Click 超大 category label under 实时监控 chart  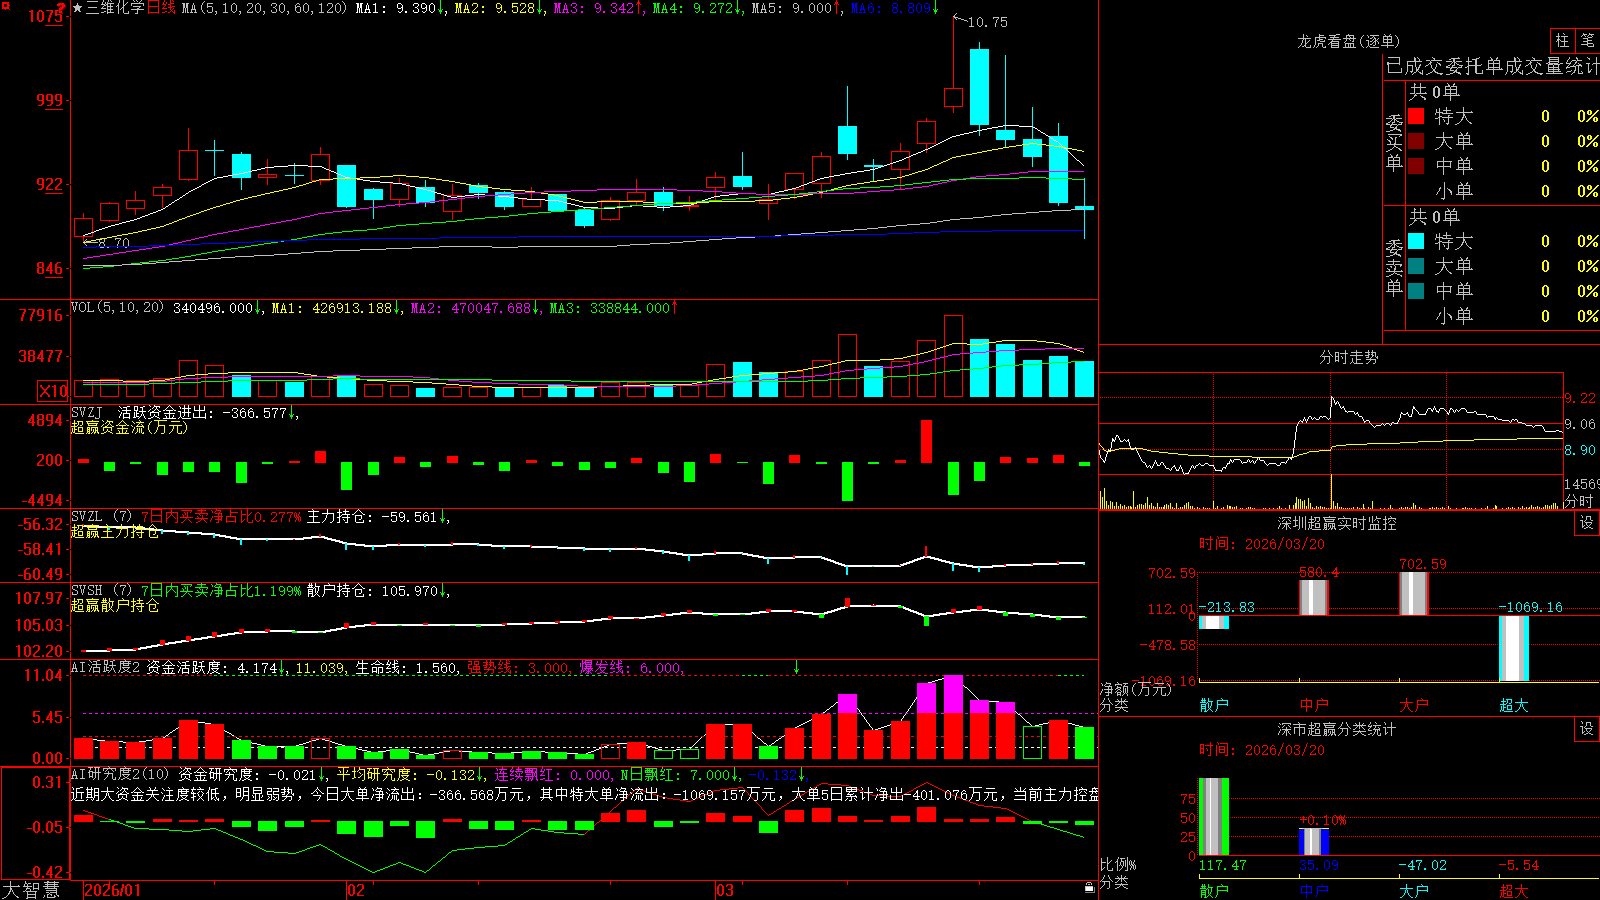[x=1514, y=705]
